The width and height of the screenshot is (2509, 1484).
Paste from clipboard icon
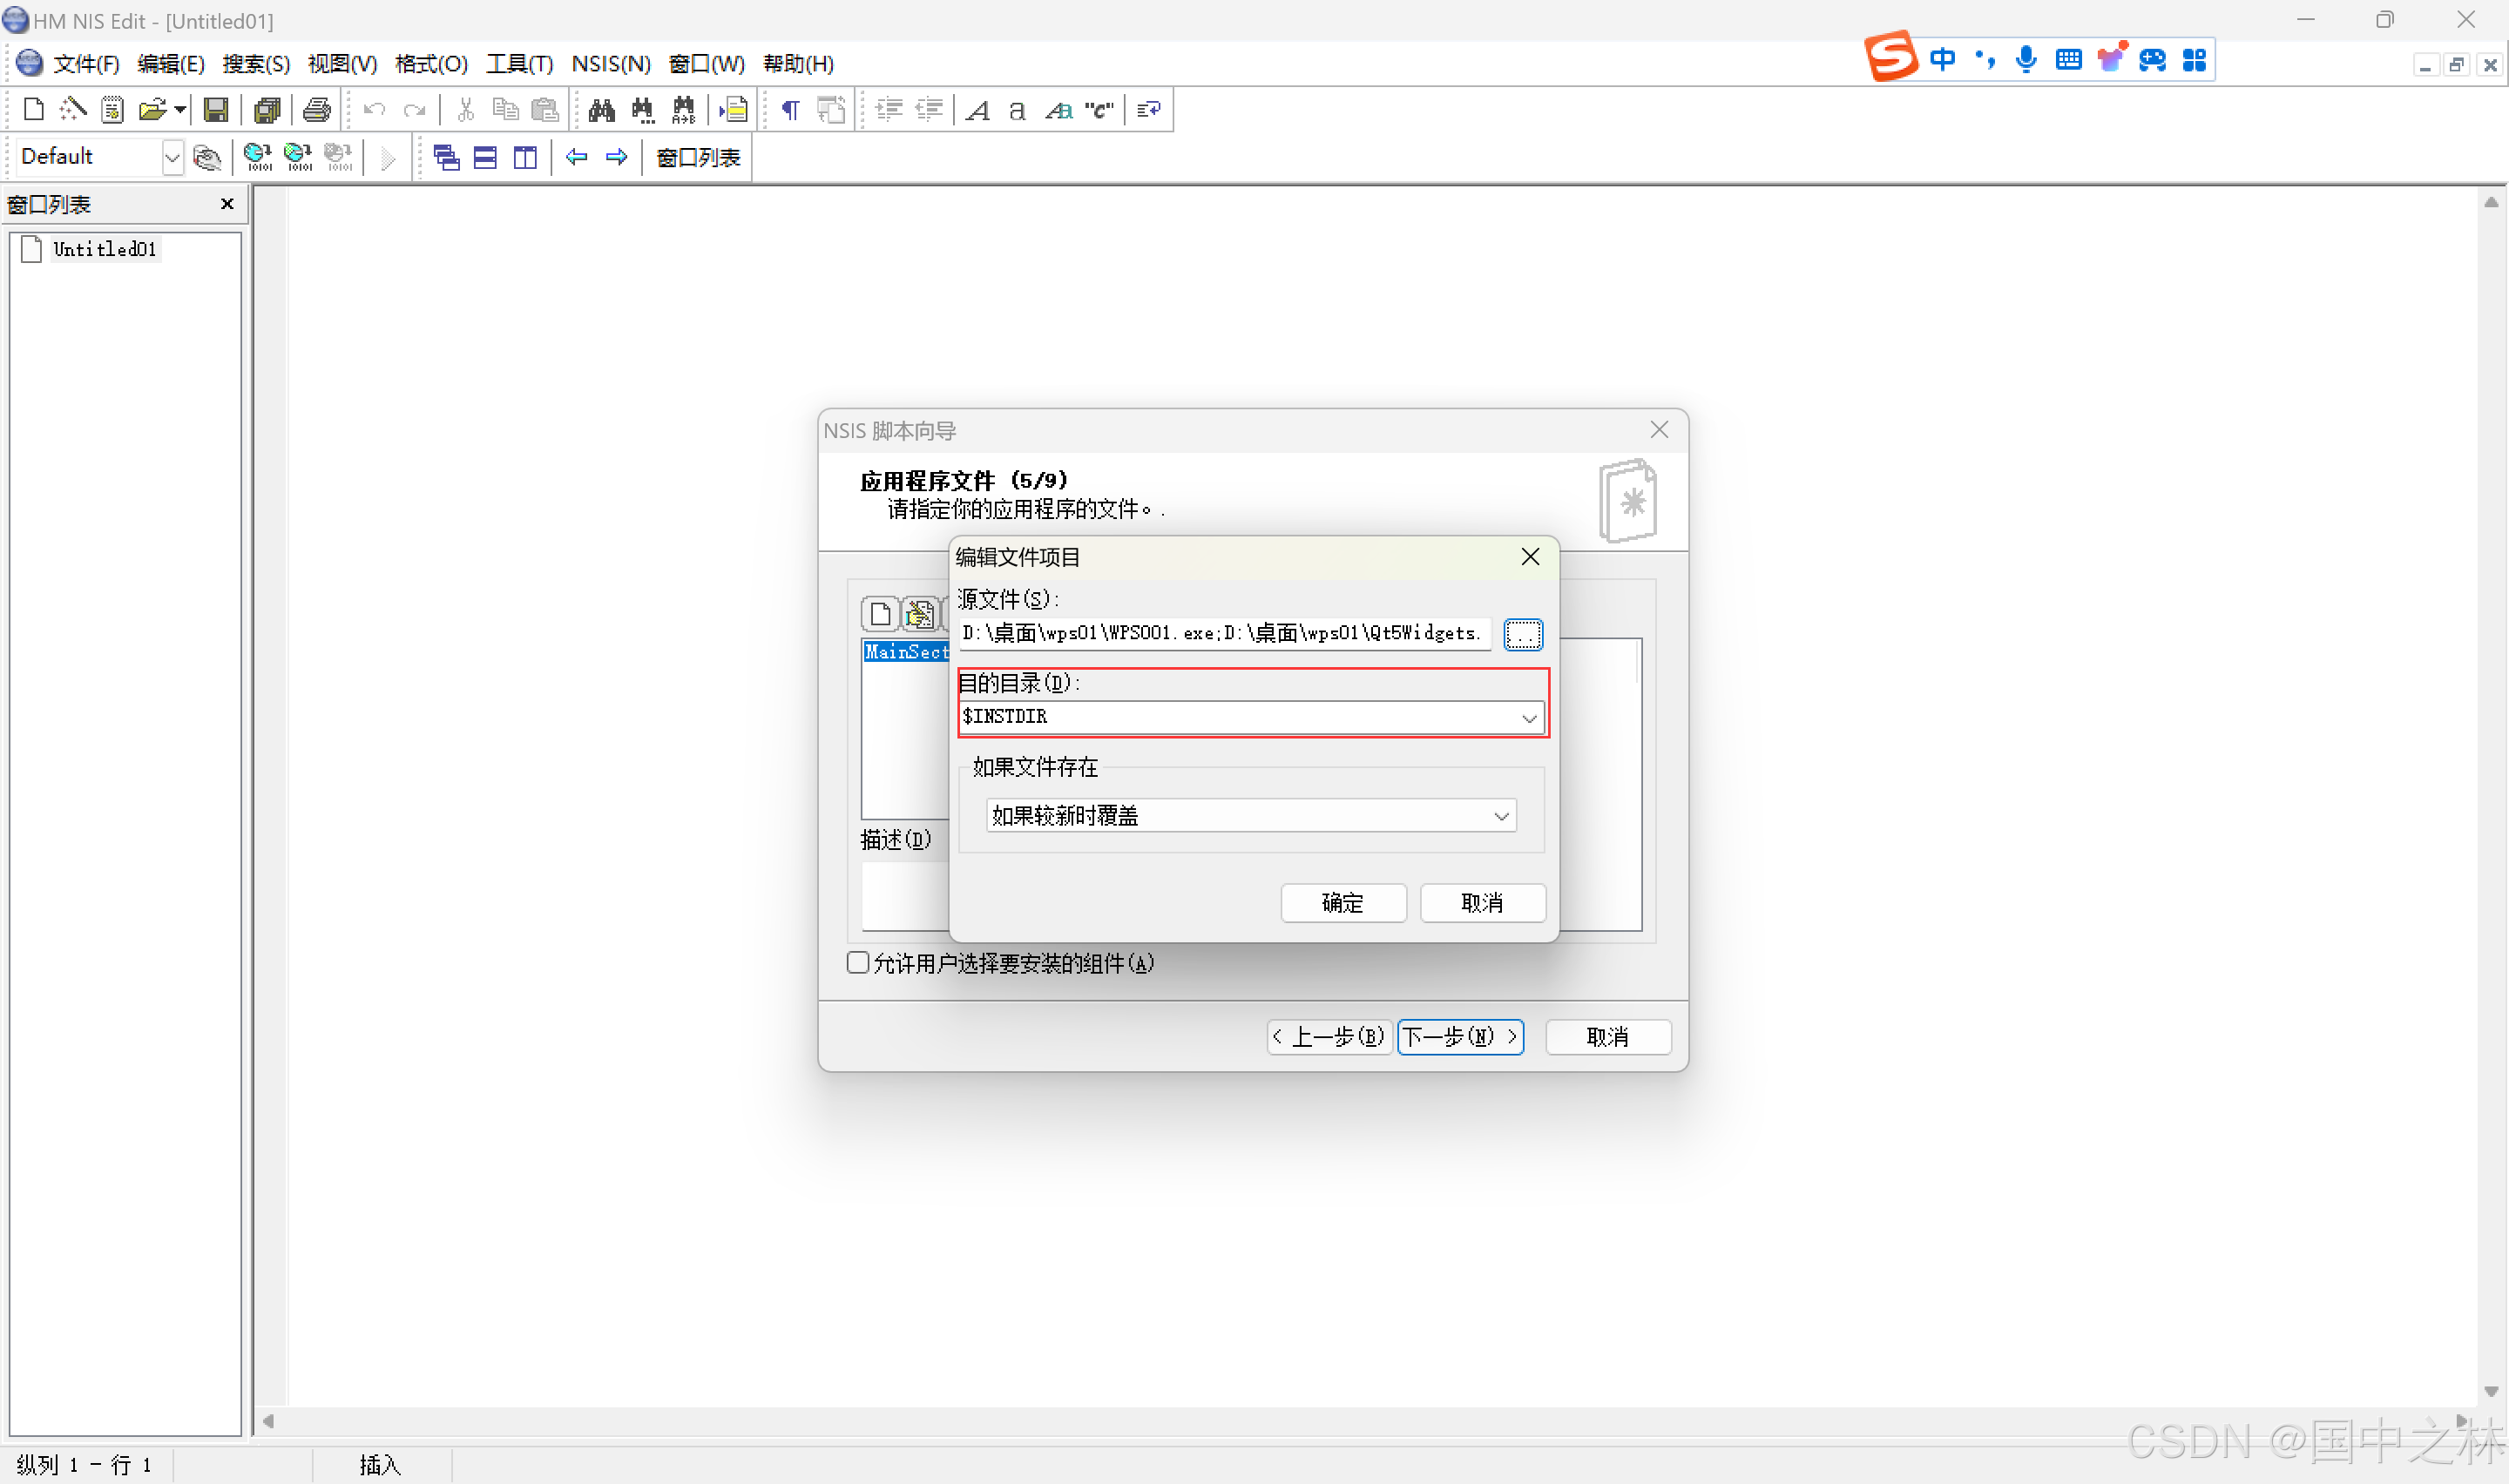tap(545, 109)
